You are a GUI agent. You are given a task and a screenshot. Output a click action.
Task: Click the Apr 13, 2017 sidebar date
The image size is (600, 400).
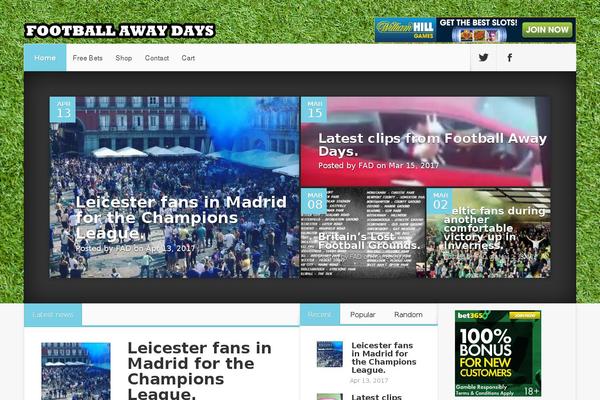click(369, 380)
